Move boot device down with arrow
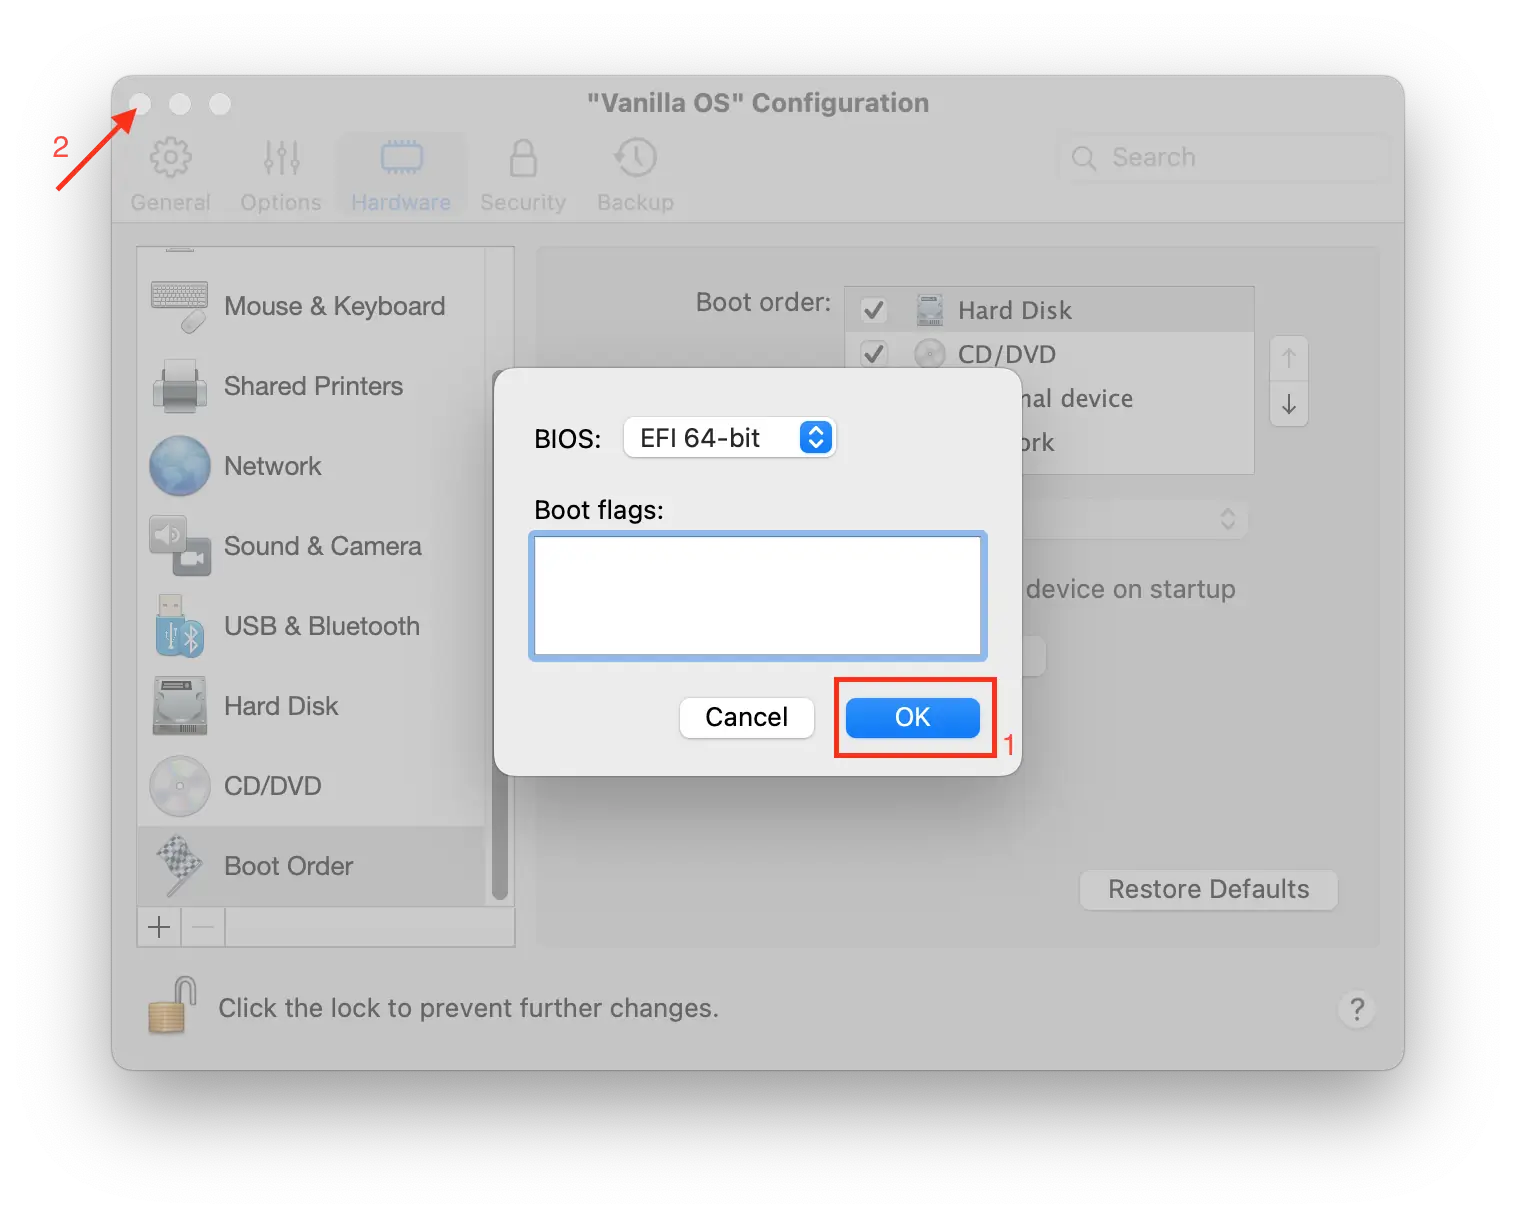 1289,404
